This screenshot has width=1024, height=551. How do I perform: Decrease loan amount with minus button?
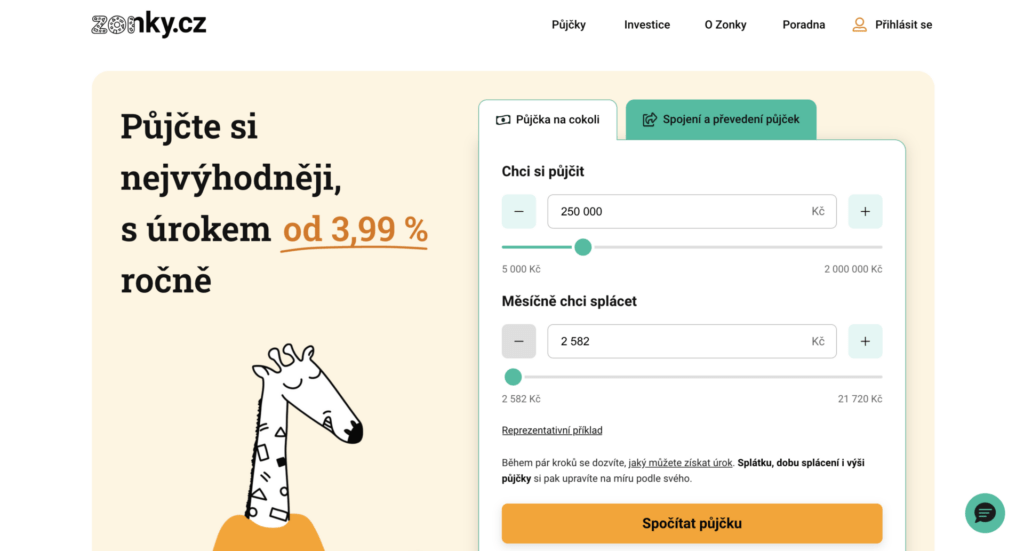point(518,212)
